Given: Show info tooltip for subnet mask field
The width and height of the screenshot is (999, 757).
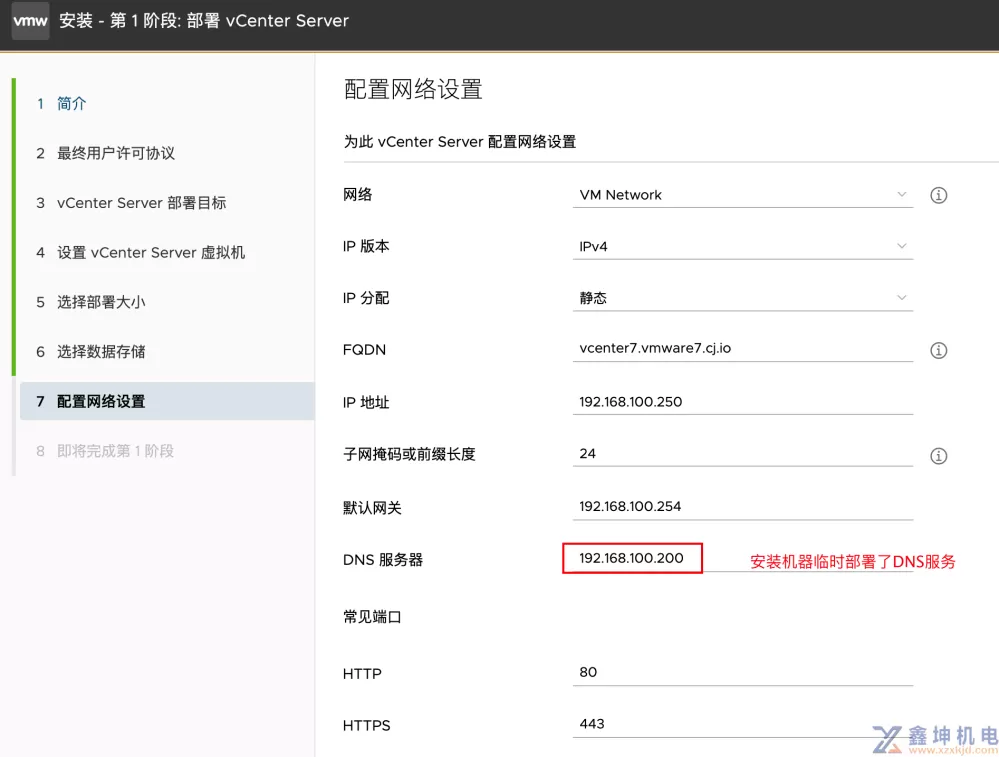Looking at the screenshot, I should coord(938,456).
